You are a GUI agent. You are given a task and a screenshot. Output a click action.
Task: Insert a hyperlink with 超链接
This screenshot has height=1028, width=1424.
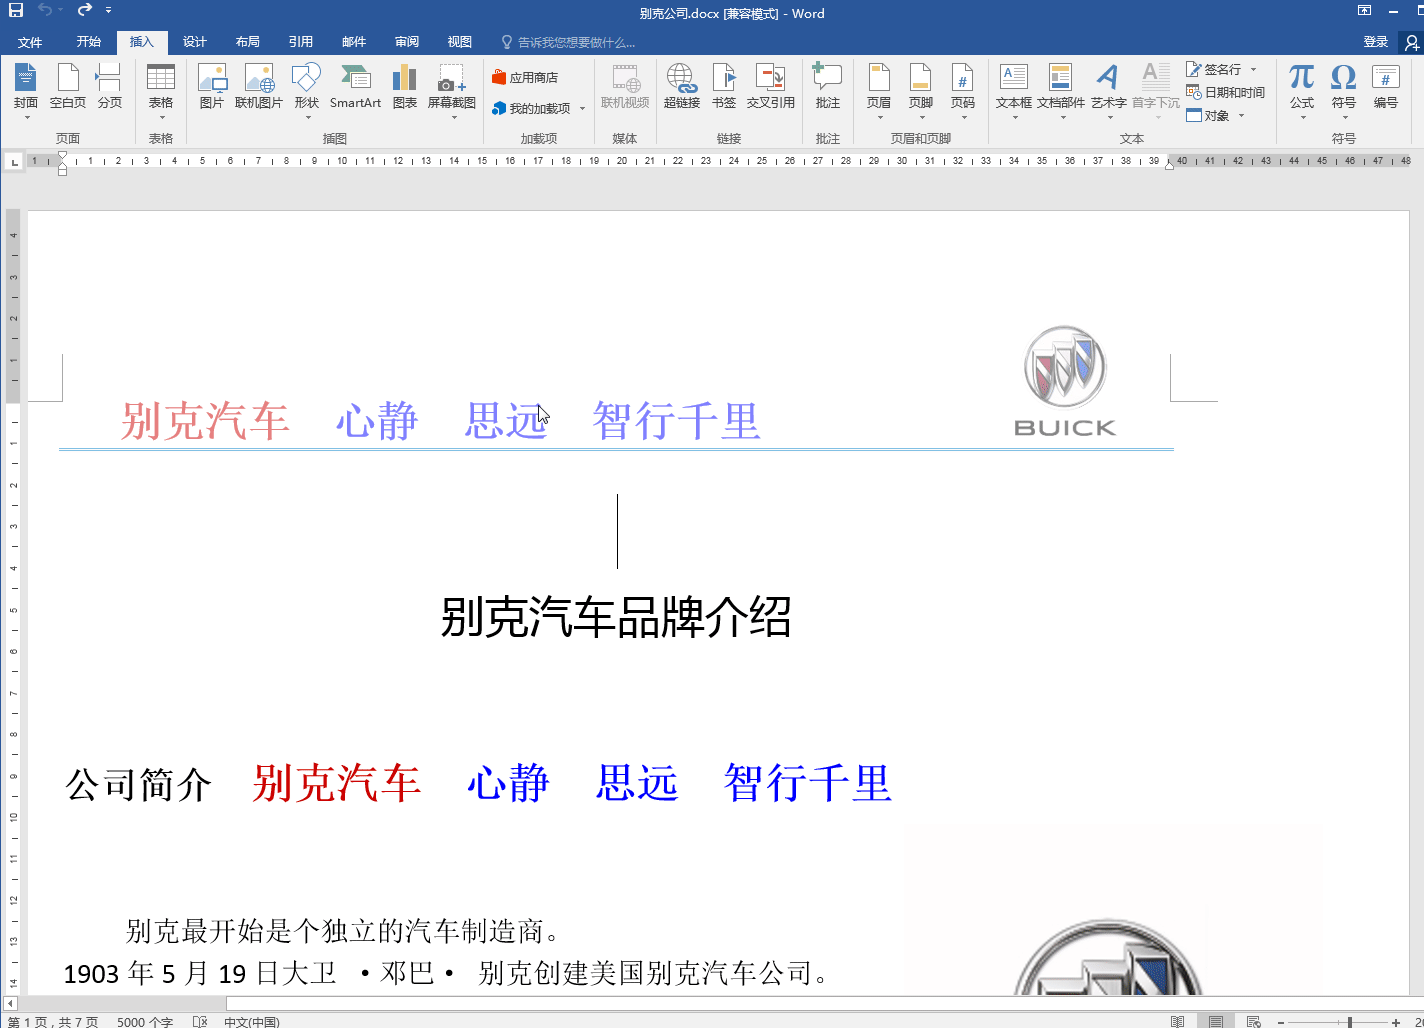point(681,88)
